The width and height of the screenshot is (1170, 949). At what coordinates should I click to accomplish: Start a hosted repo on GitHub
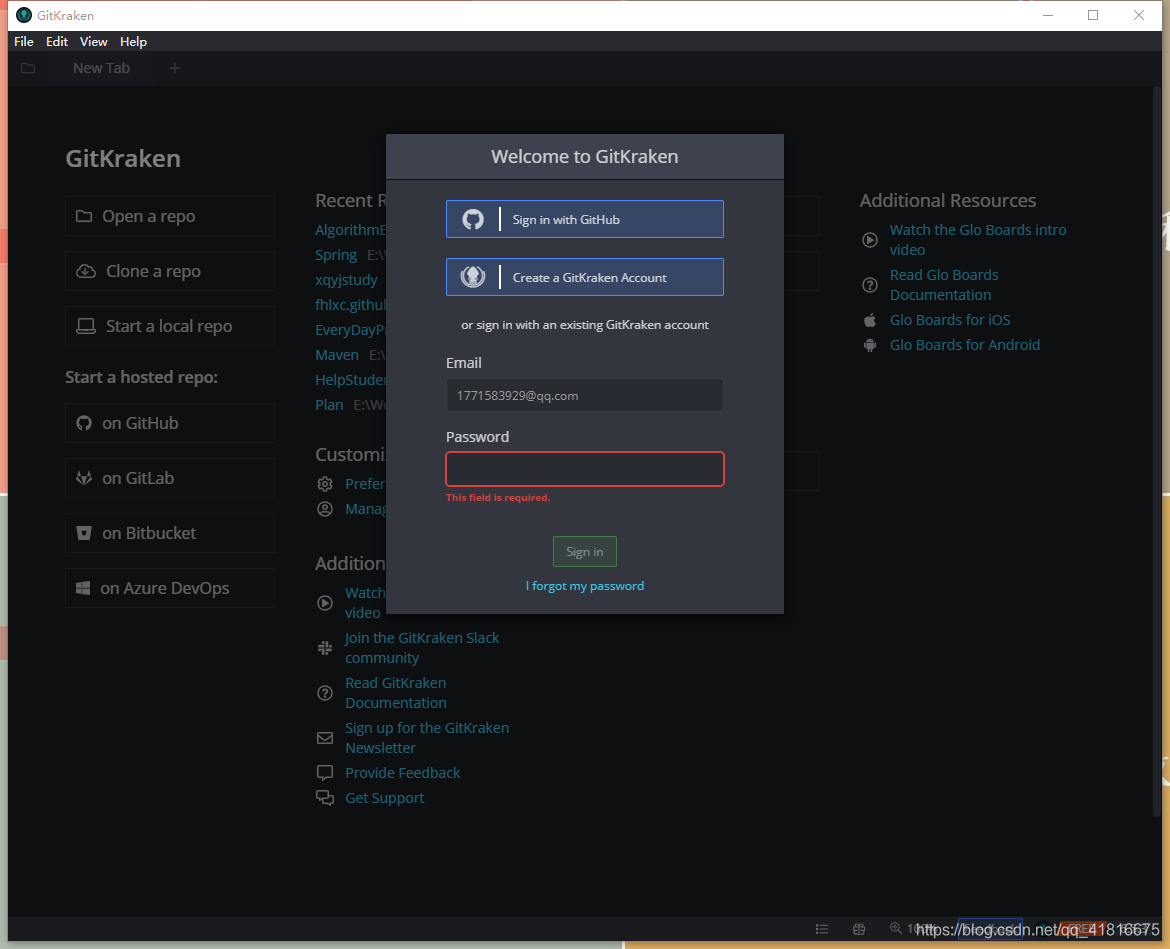pyautogui.click(x=170, y=423)
